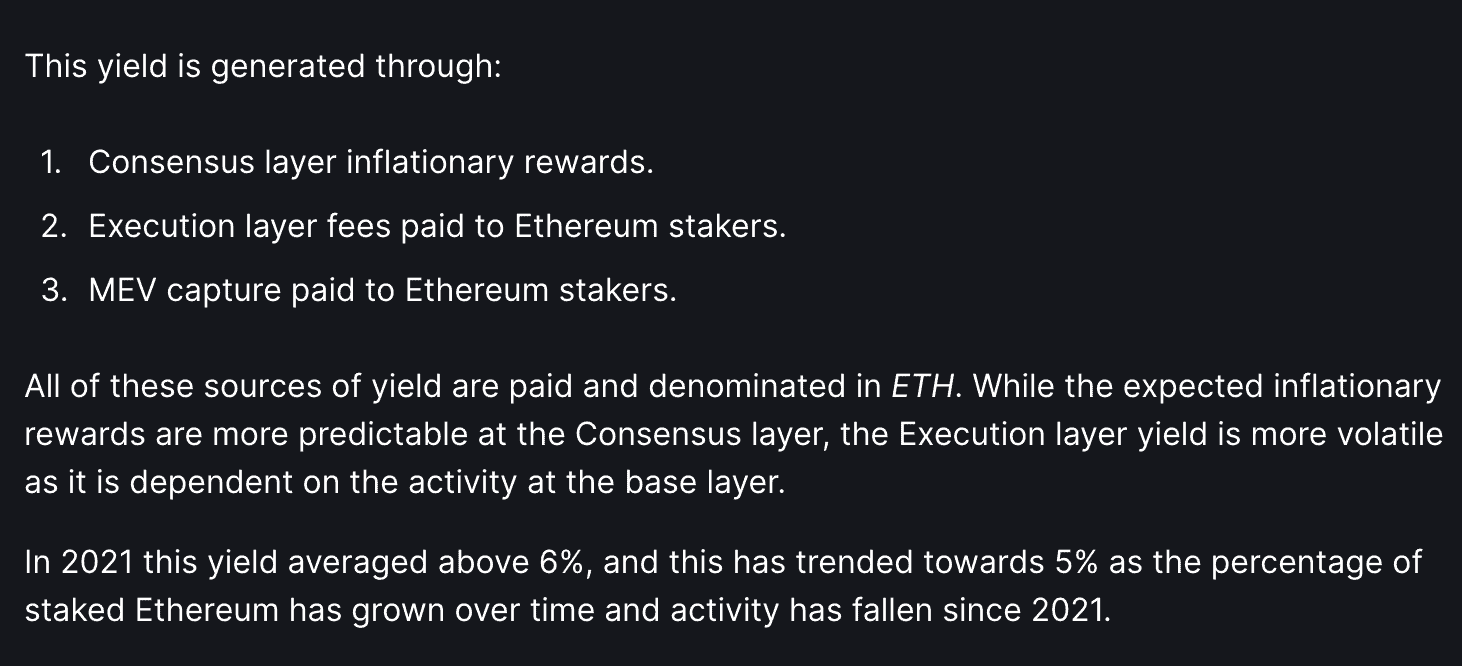Click the italic word ETH
1462x666 pixels.
(x=922, y=387)
